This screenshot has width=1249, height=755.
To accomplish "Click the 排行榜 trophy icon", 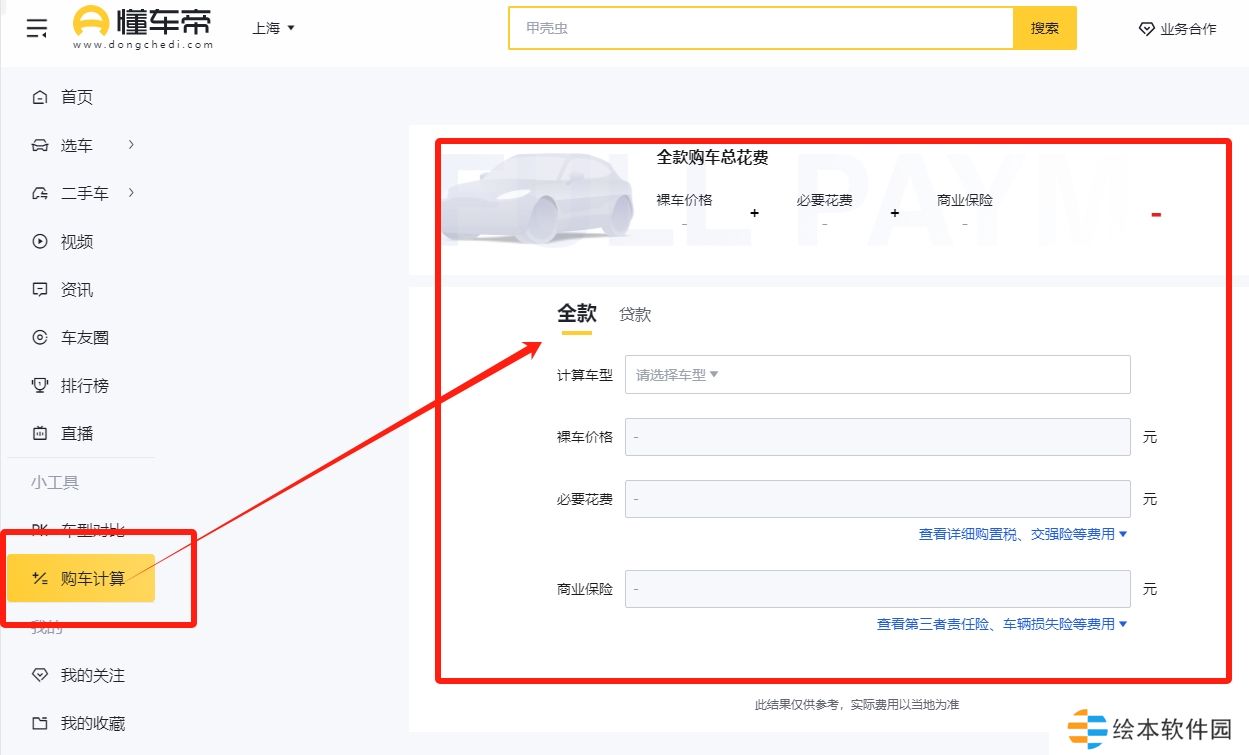I will pyautogui.click(x=40, y=385).
